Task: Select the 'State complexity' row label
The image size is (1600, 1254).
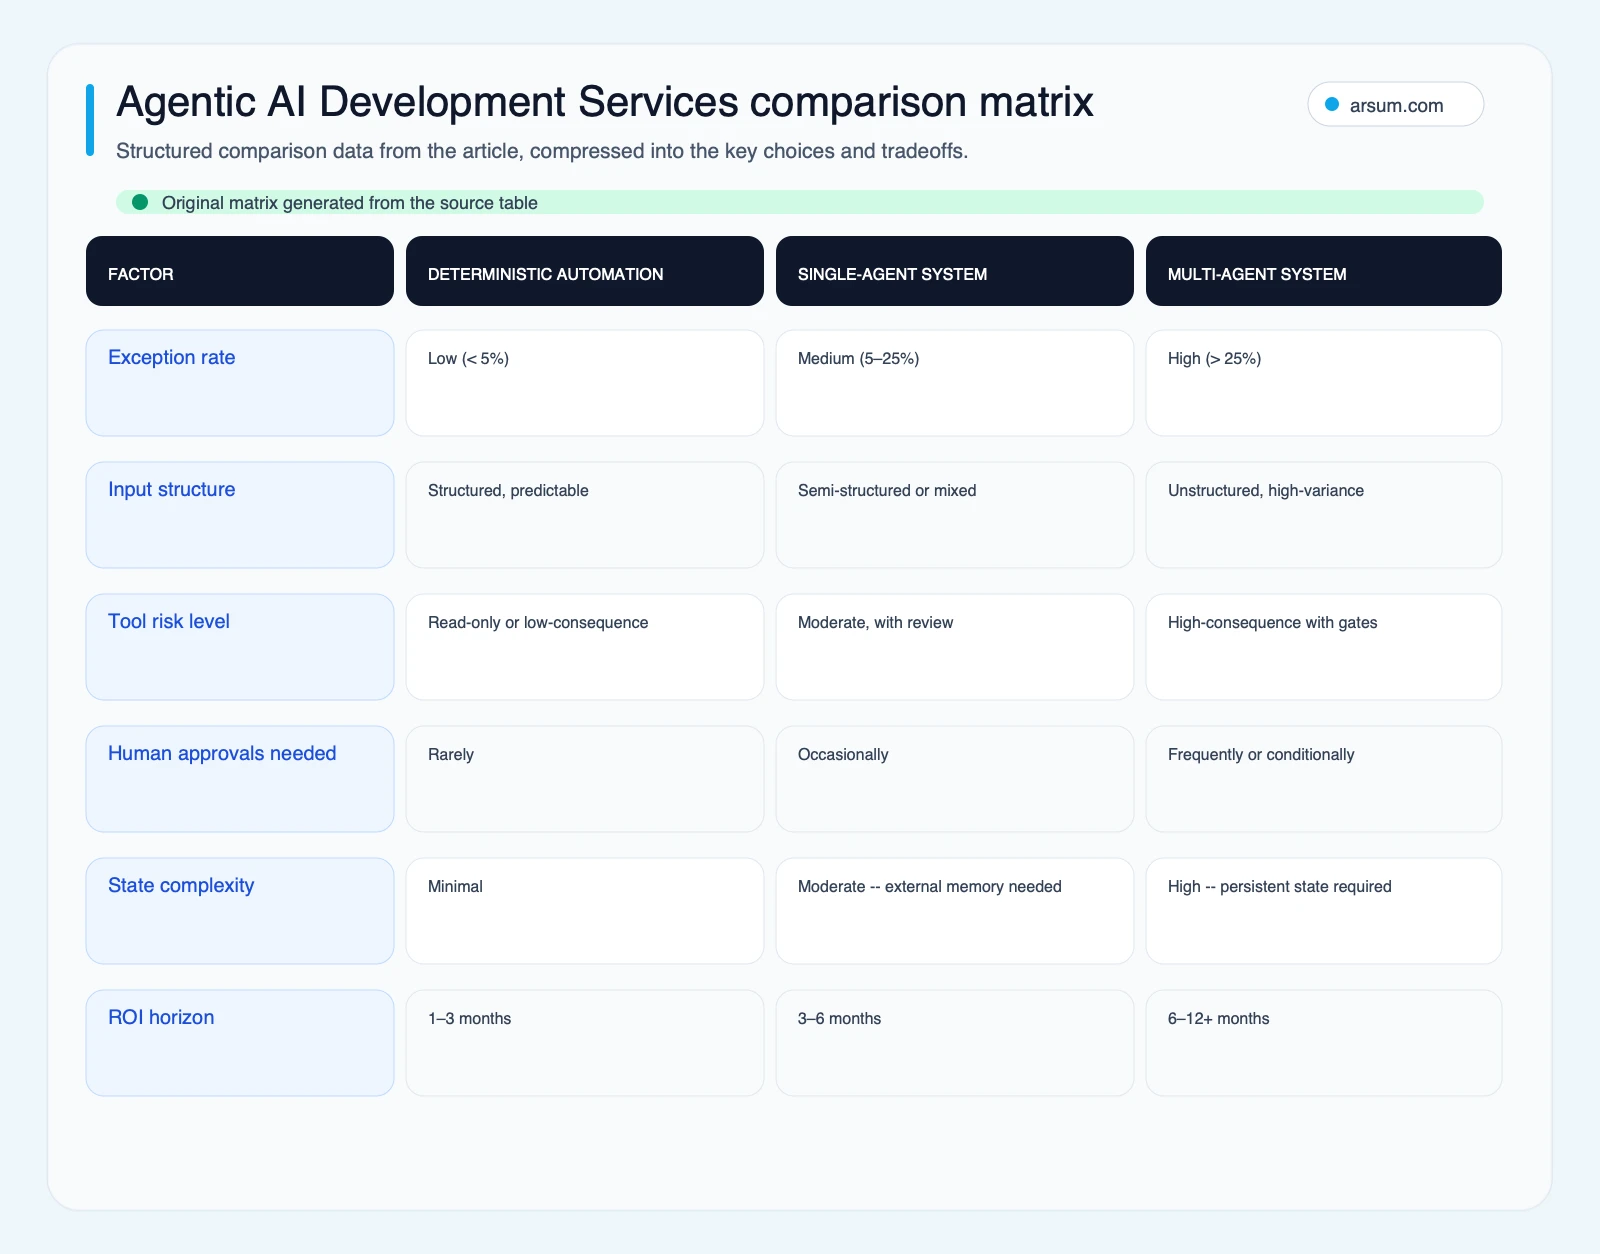Action: [x=240, y=911]
